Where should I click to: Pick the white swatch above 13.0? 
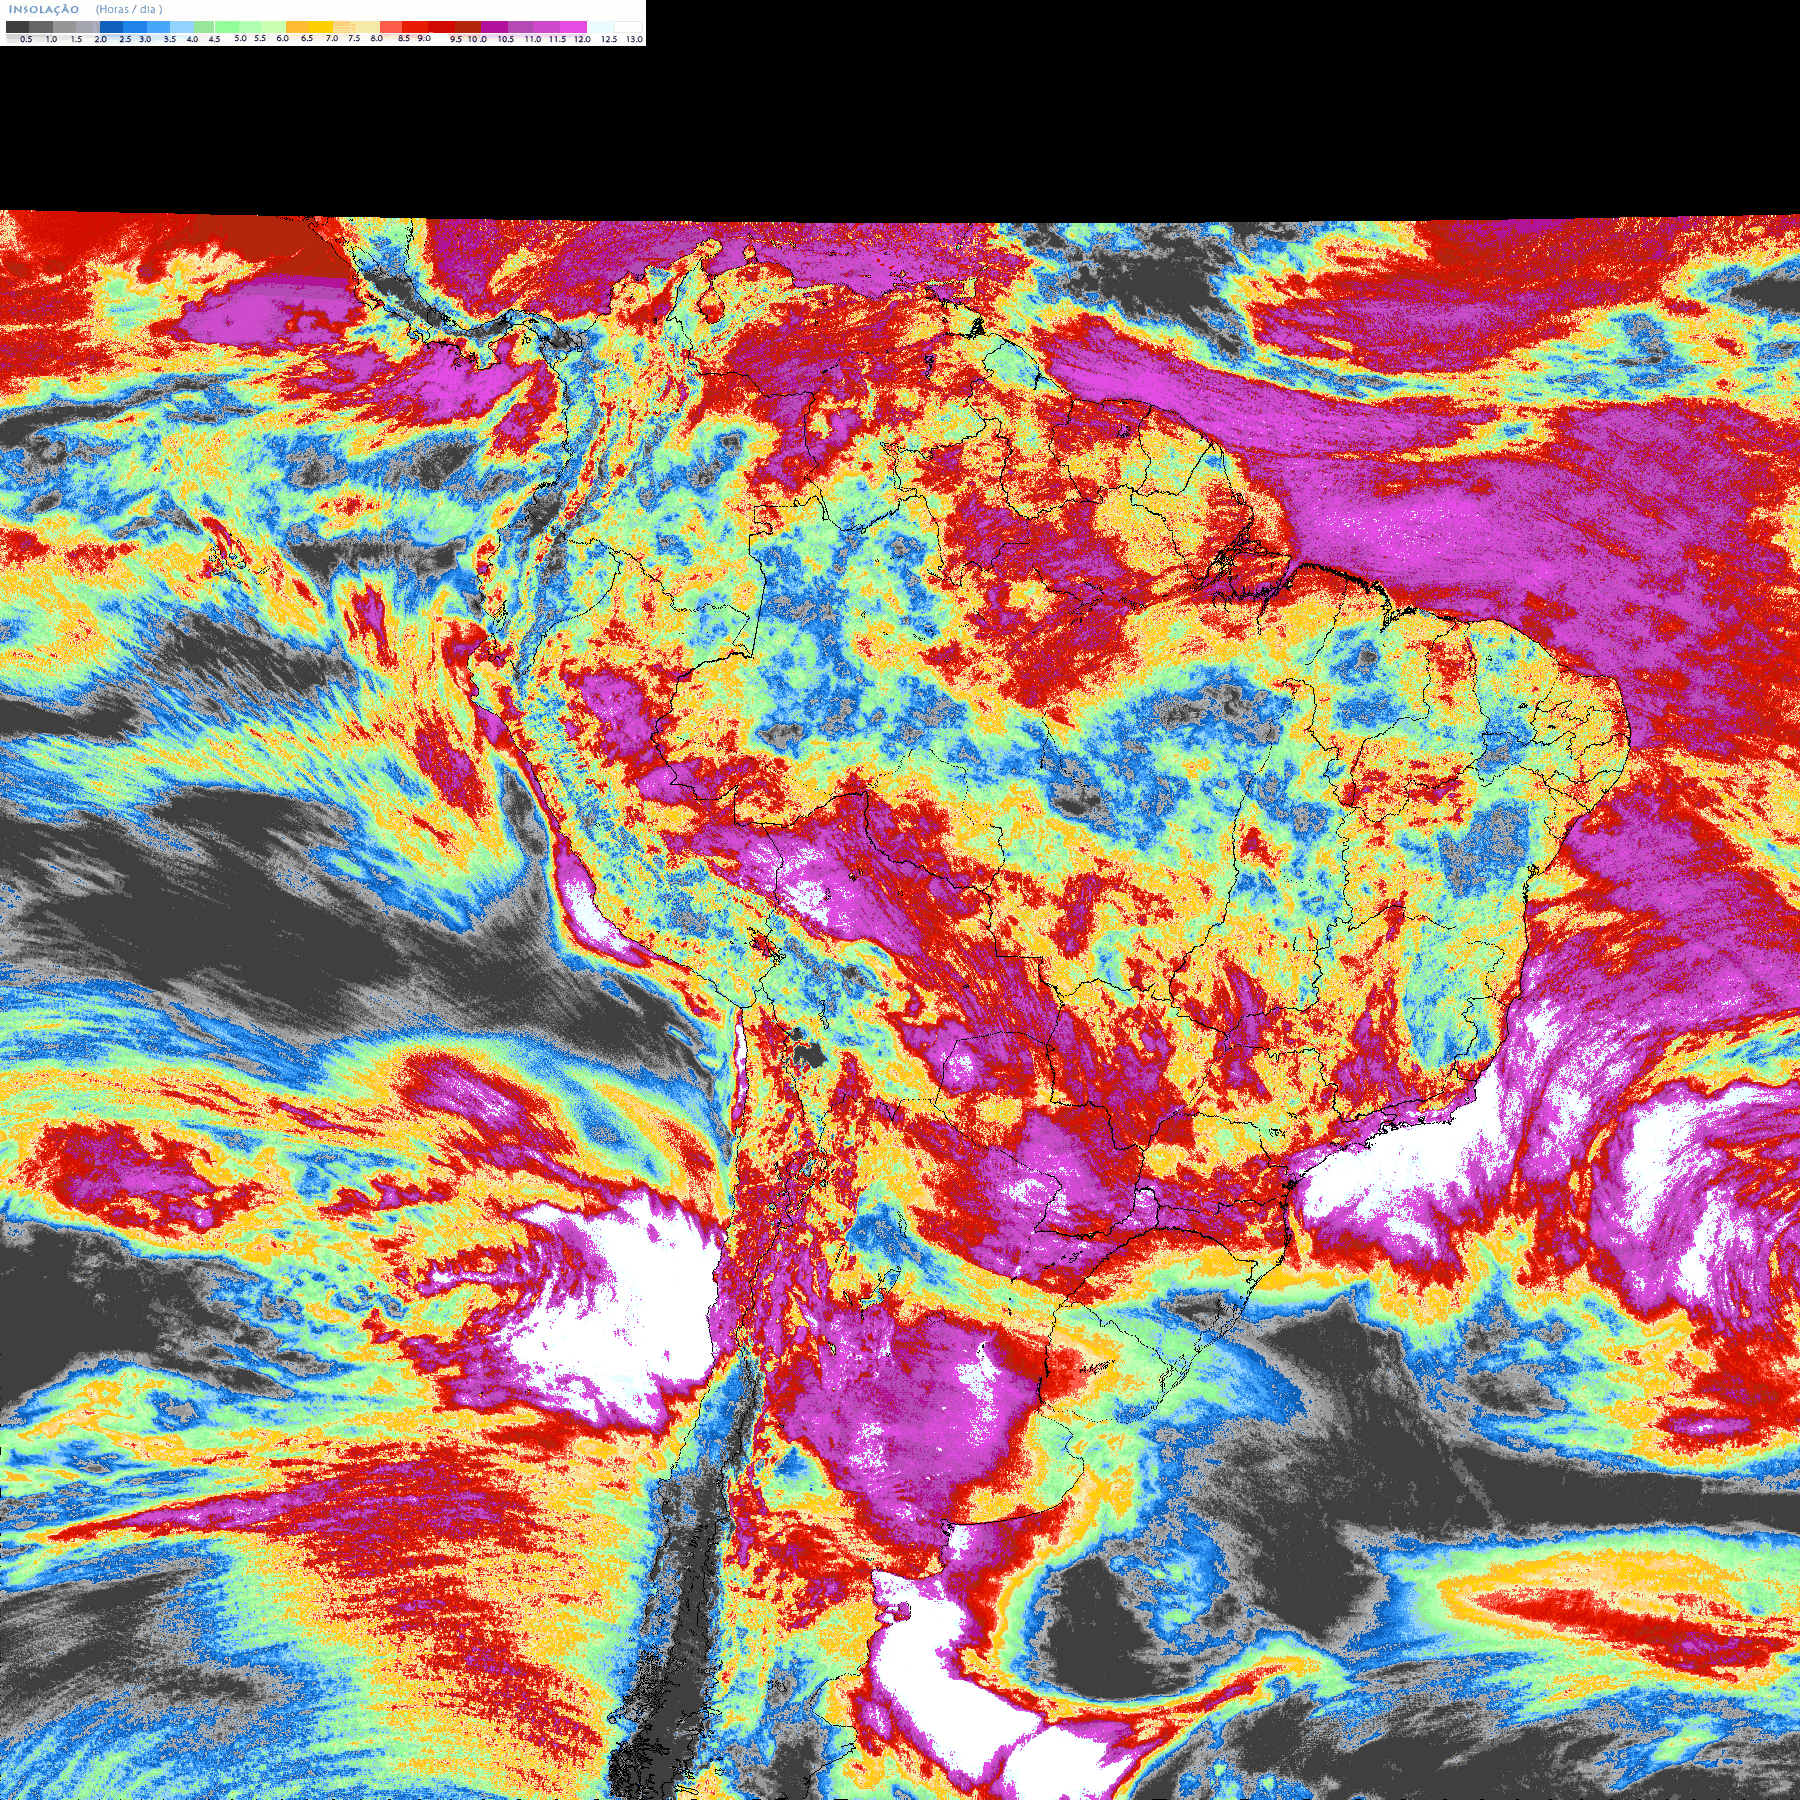point(628,27)
